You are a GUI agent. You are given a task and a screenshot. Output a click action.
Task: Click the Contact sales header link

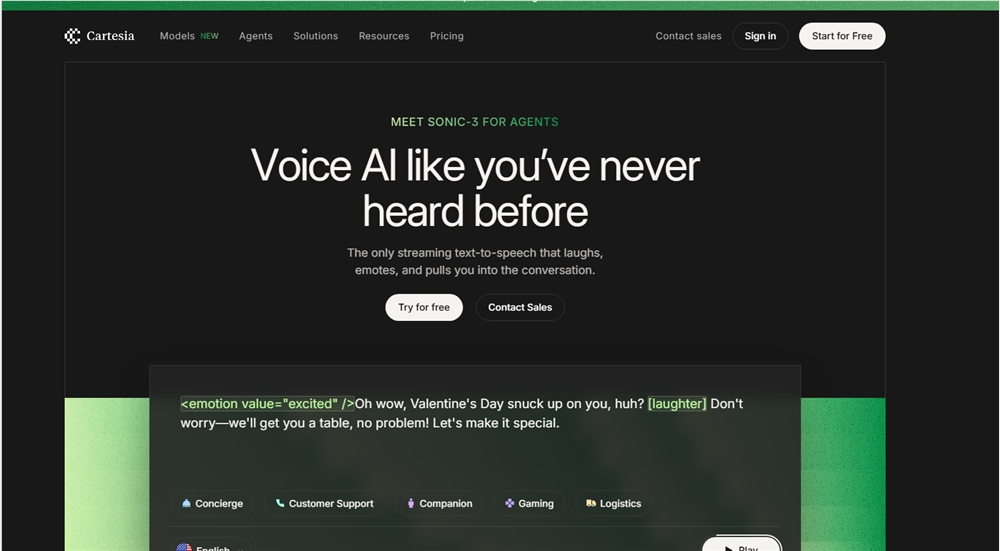(x=688, y=36)
